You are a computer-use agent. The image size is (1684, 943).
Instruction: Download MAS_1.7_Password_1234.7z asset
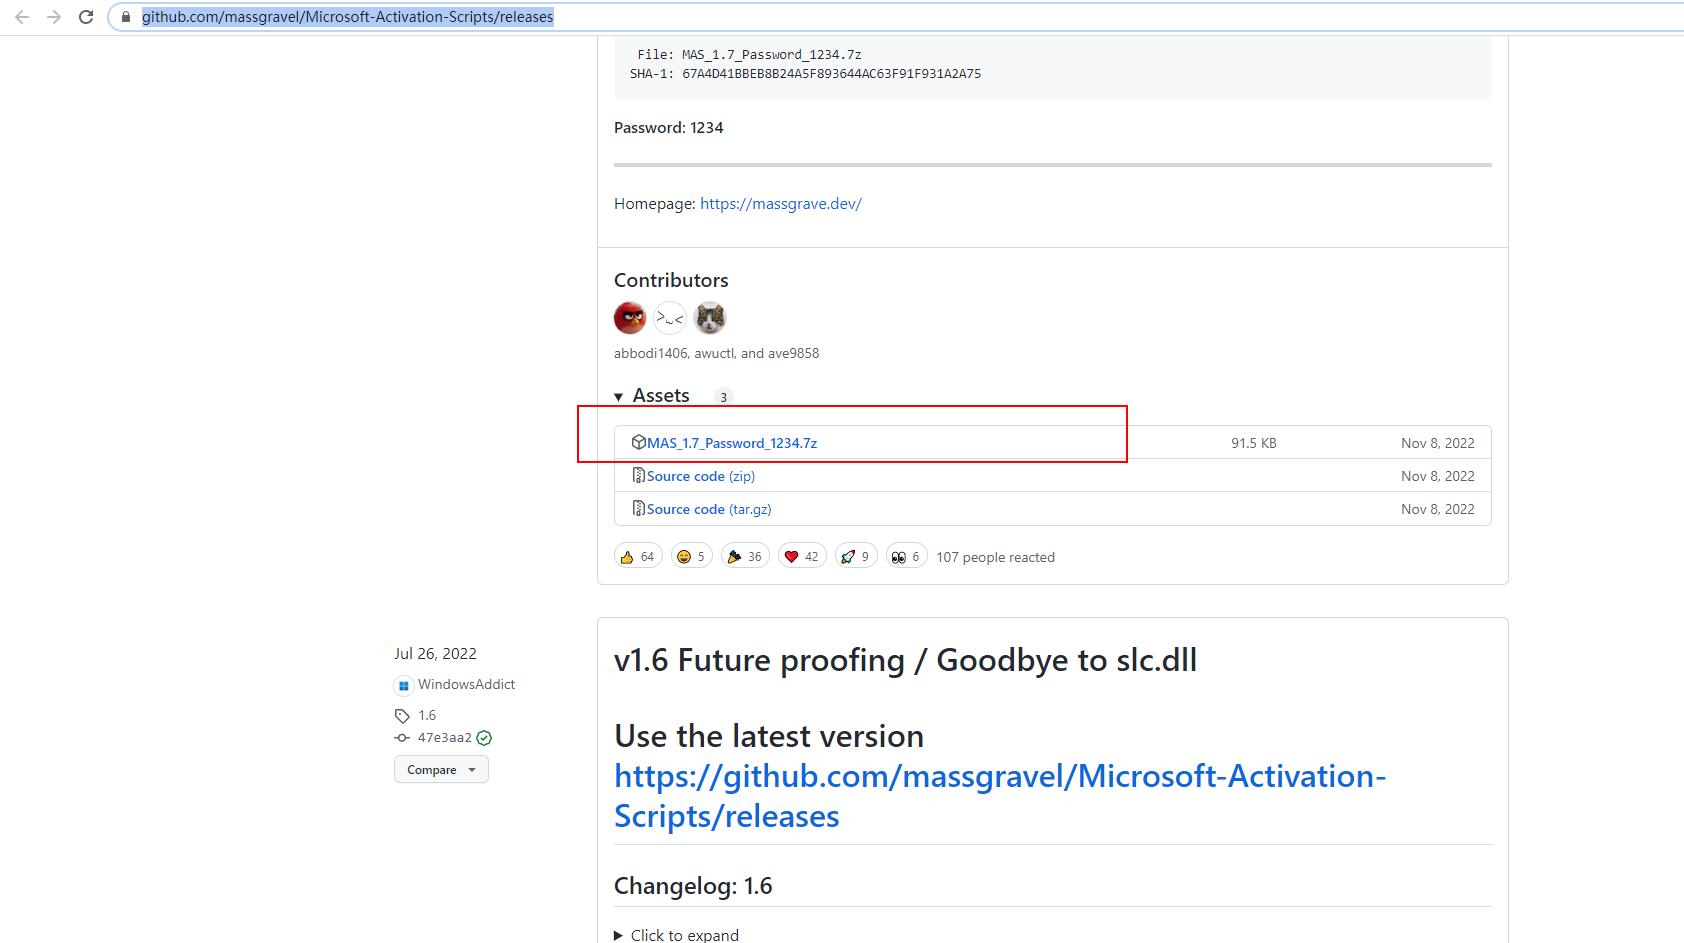(x=731, y=443)
